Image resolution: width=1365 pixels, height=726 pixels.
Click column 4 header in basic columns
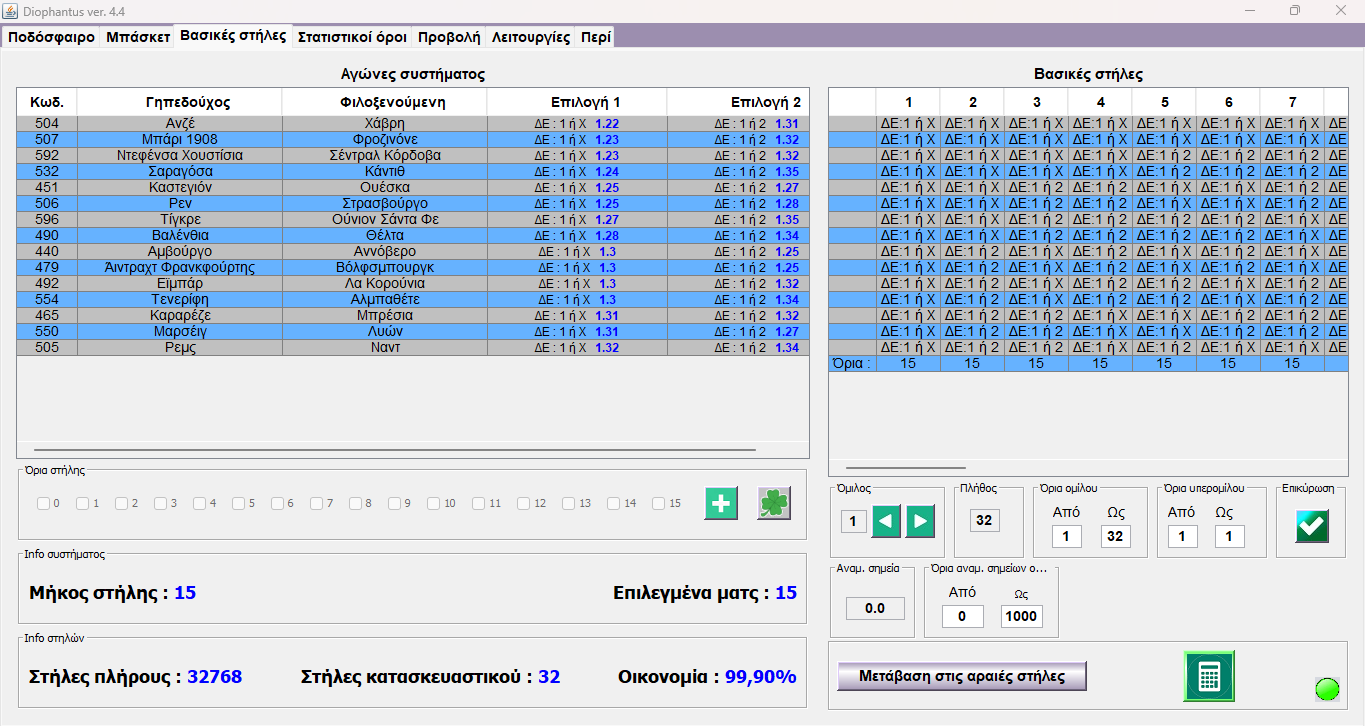[x=1100, y=102]
